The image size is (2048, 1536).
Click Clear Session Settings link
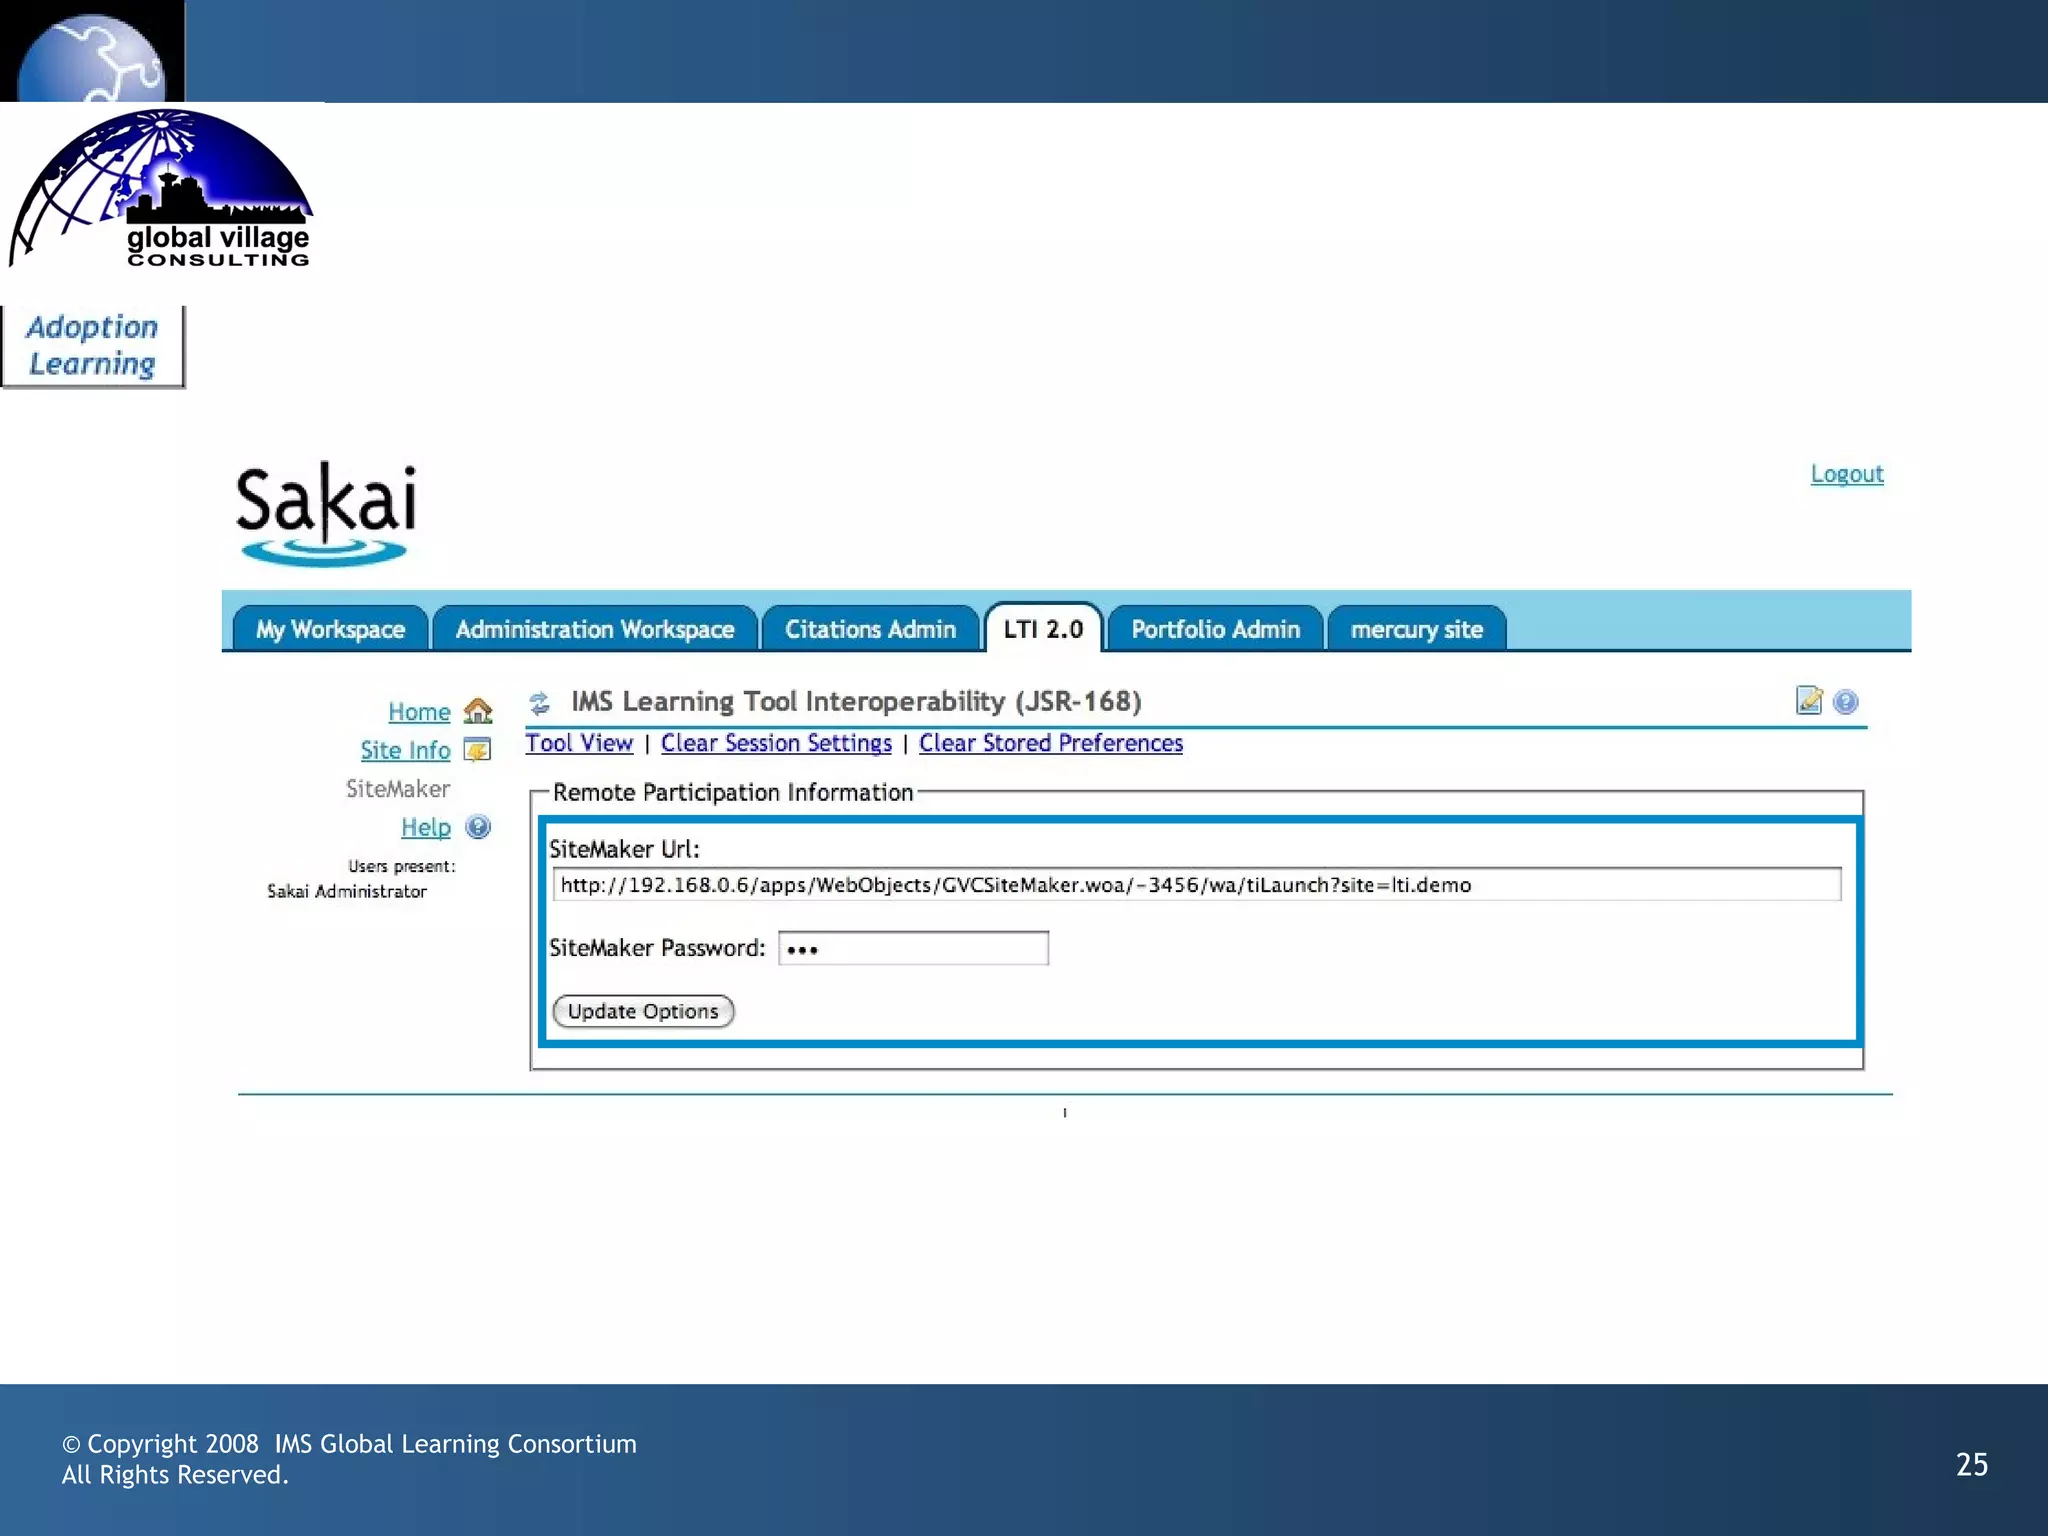776,743
